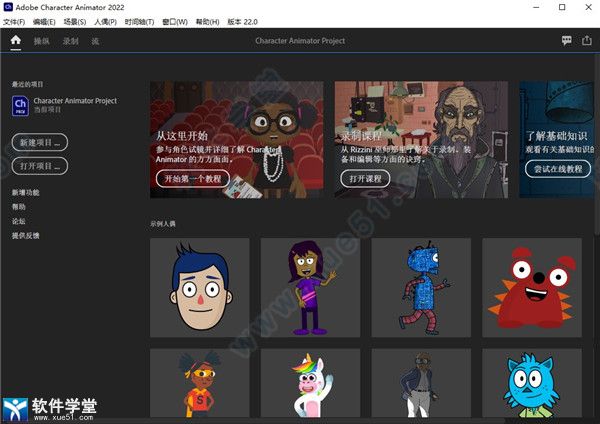Screen dimensions: 600x424
Task: Open the 人偶(P) menu
Action: click(105, 22)
